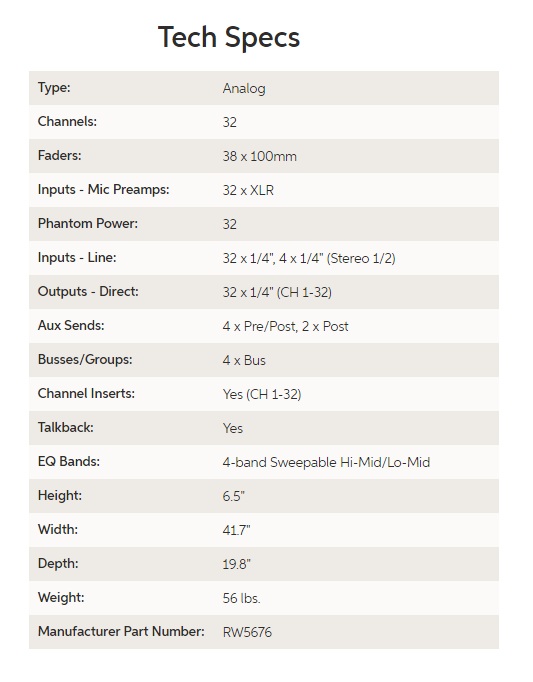Click the Inputs - Line value text
Screen dimensions: 533x682
309,258
